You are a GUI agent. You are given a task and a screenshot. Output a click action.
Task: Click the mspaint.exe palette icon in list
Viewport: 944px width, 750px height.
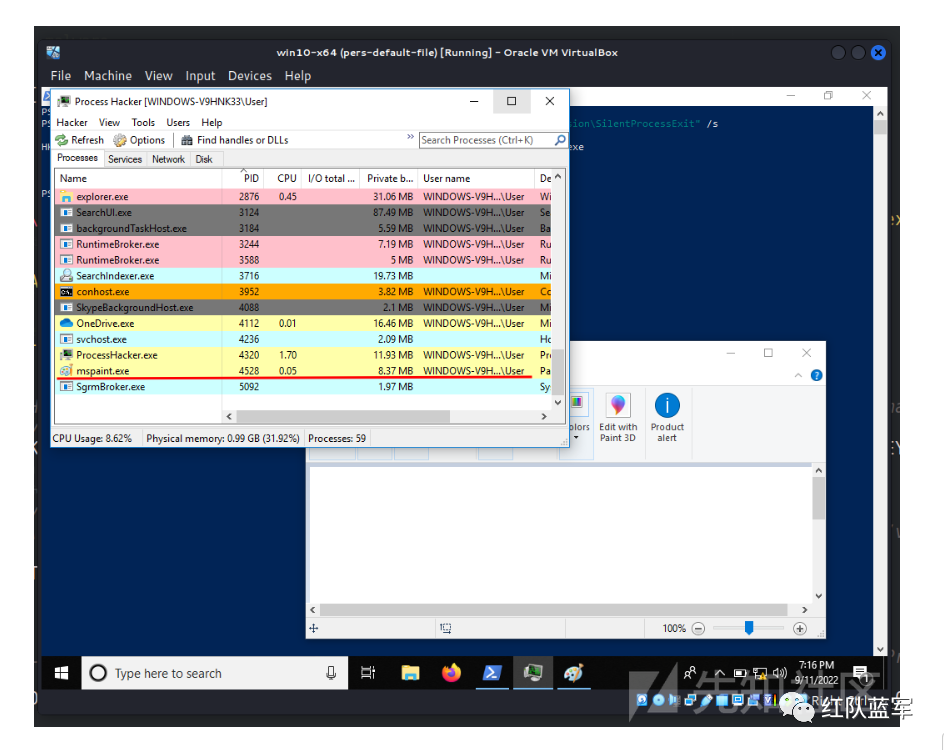point(66,371)
